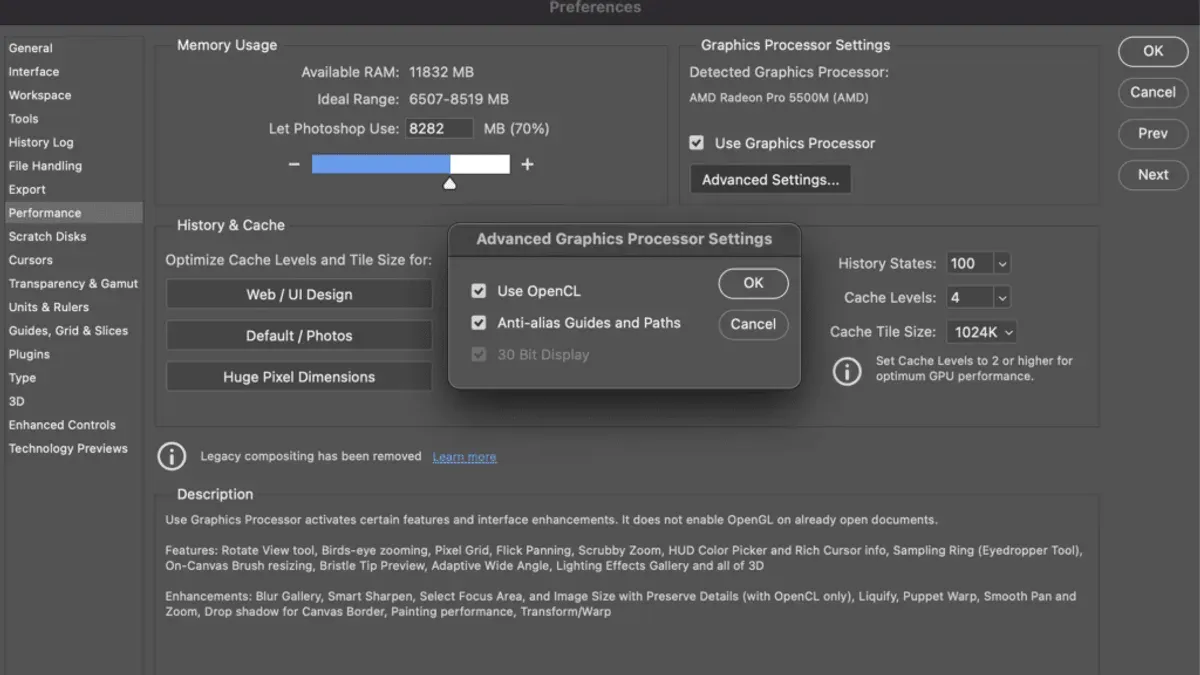Click the History States value field 100

(969, 264)
